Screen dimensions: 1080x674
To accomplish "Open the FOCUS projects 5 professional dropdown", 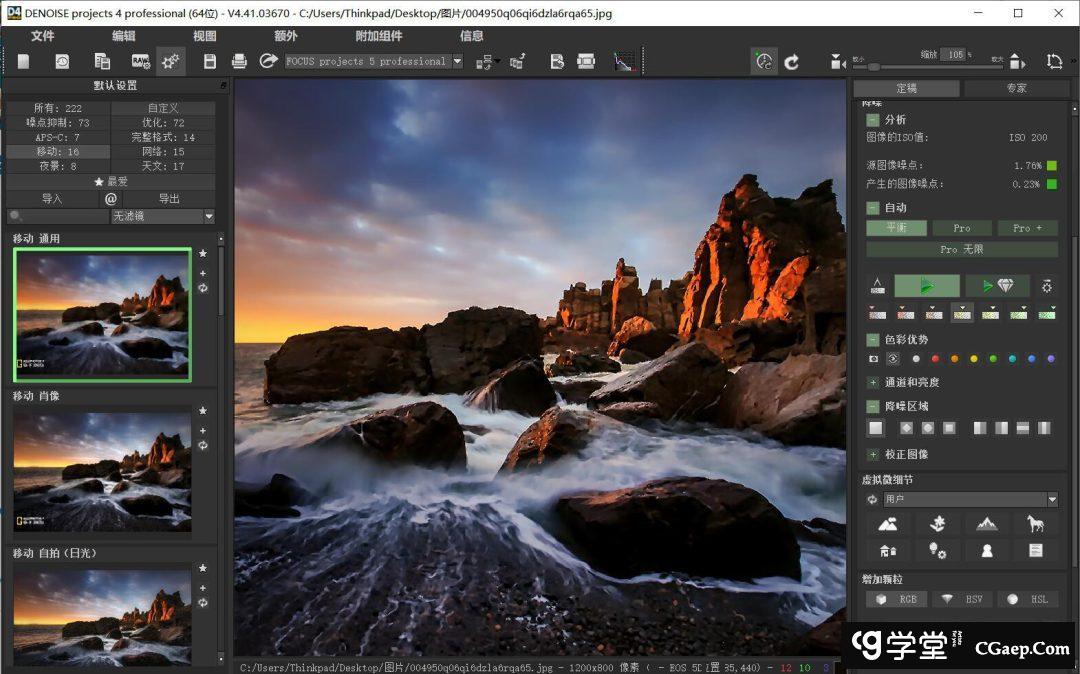I will [457, 62].
